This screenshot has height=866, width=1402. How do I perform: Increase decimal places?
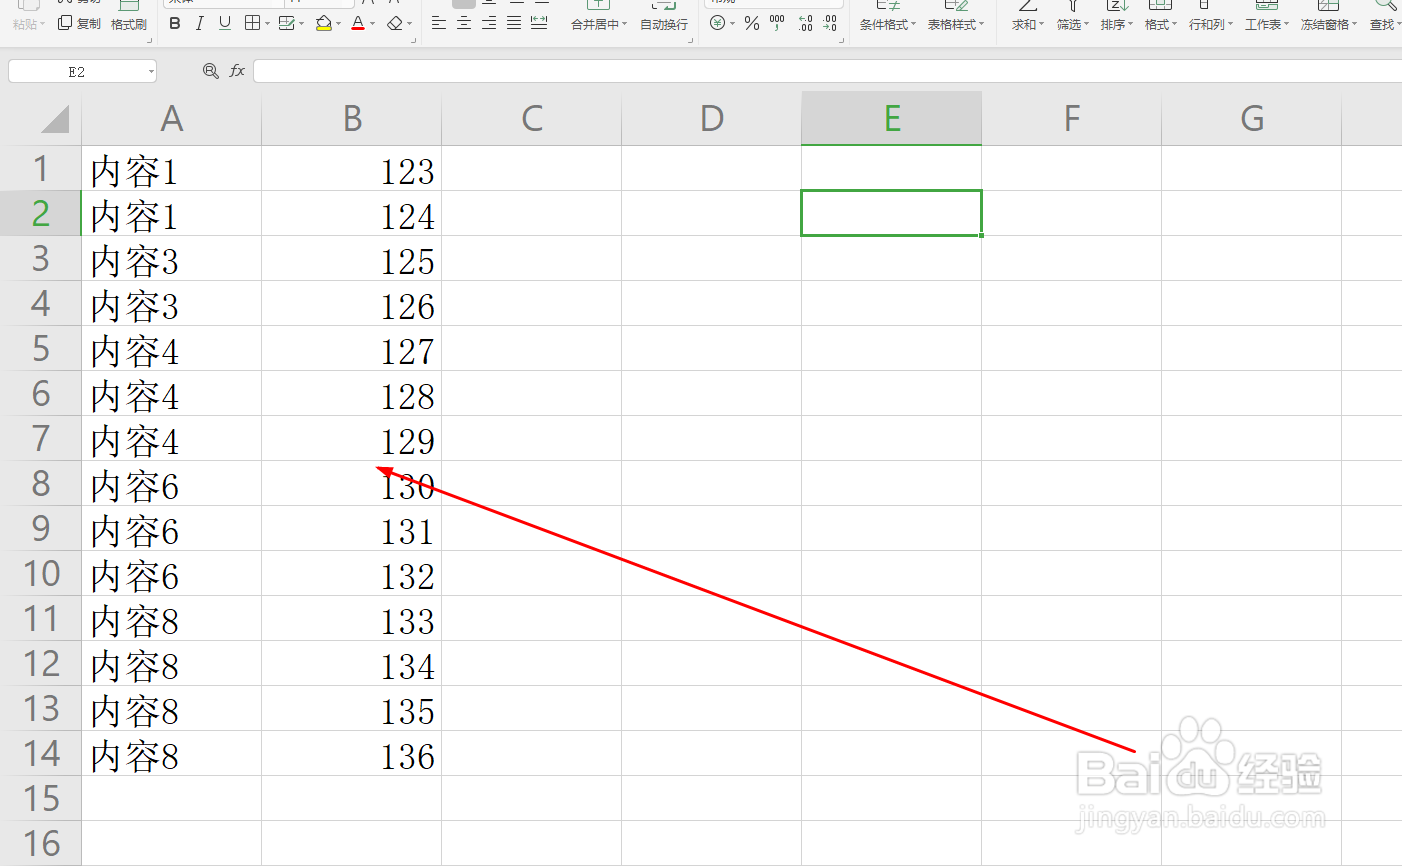(806, 23)
